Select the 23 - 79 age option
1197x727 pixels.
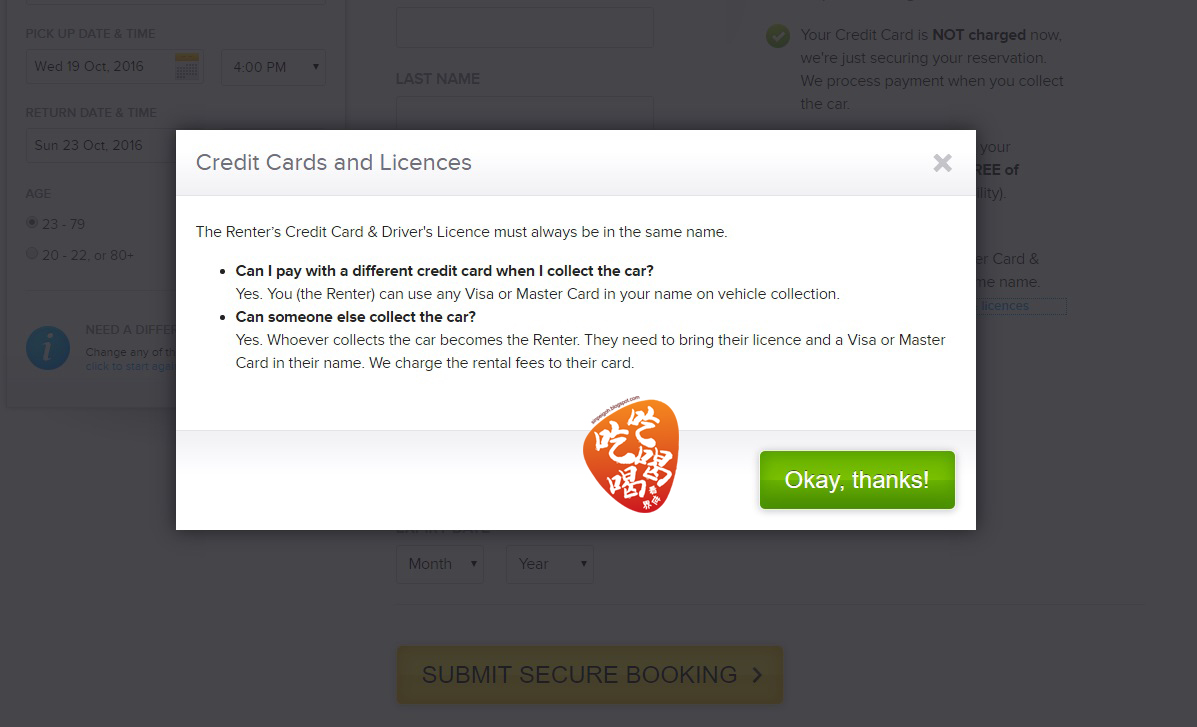coord(32,223)
